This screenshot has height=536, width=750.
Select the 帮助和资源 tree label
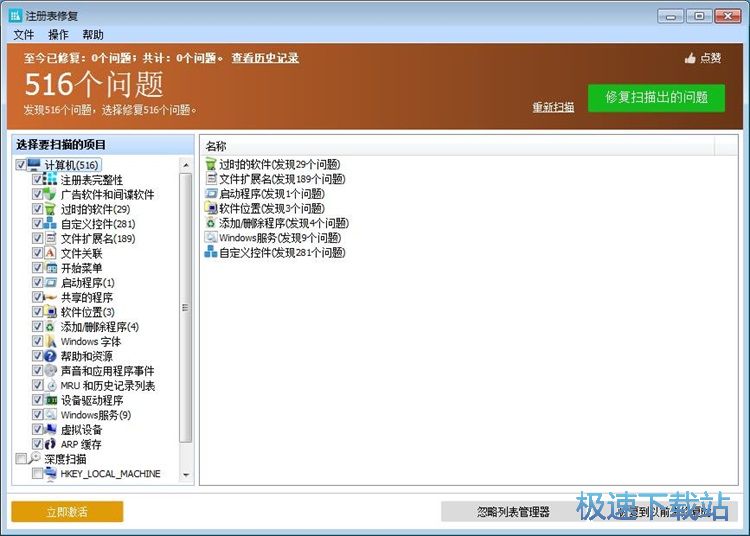click(x=87, y=356)
